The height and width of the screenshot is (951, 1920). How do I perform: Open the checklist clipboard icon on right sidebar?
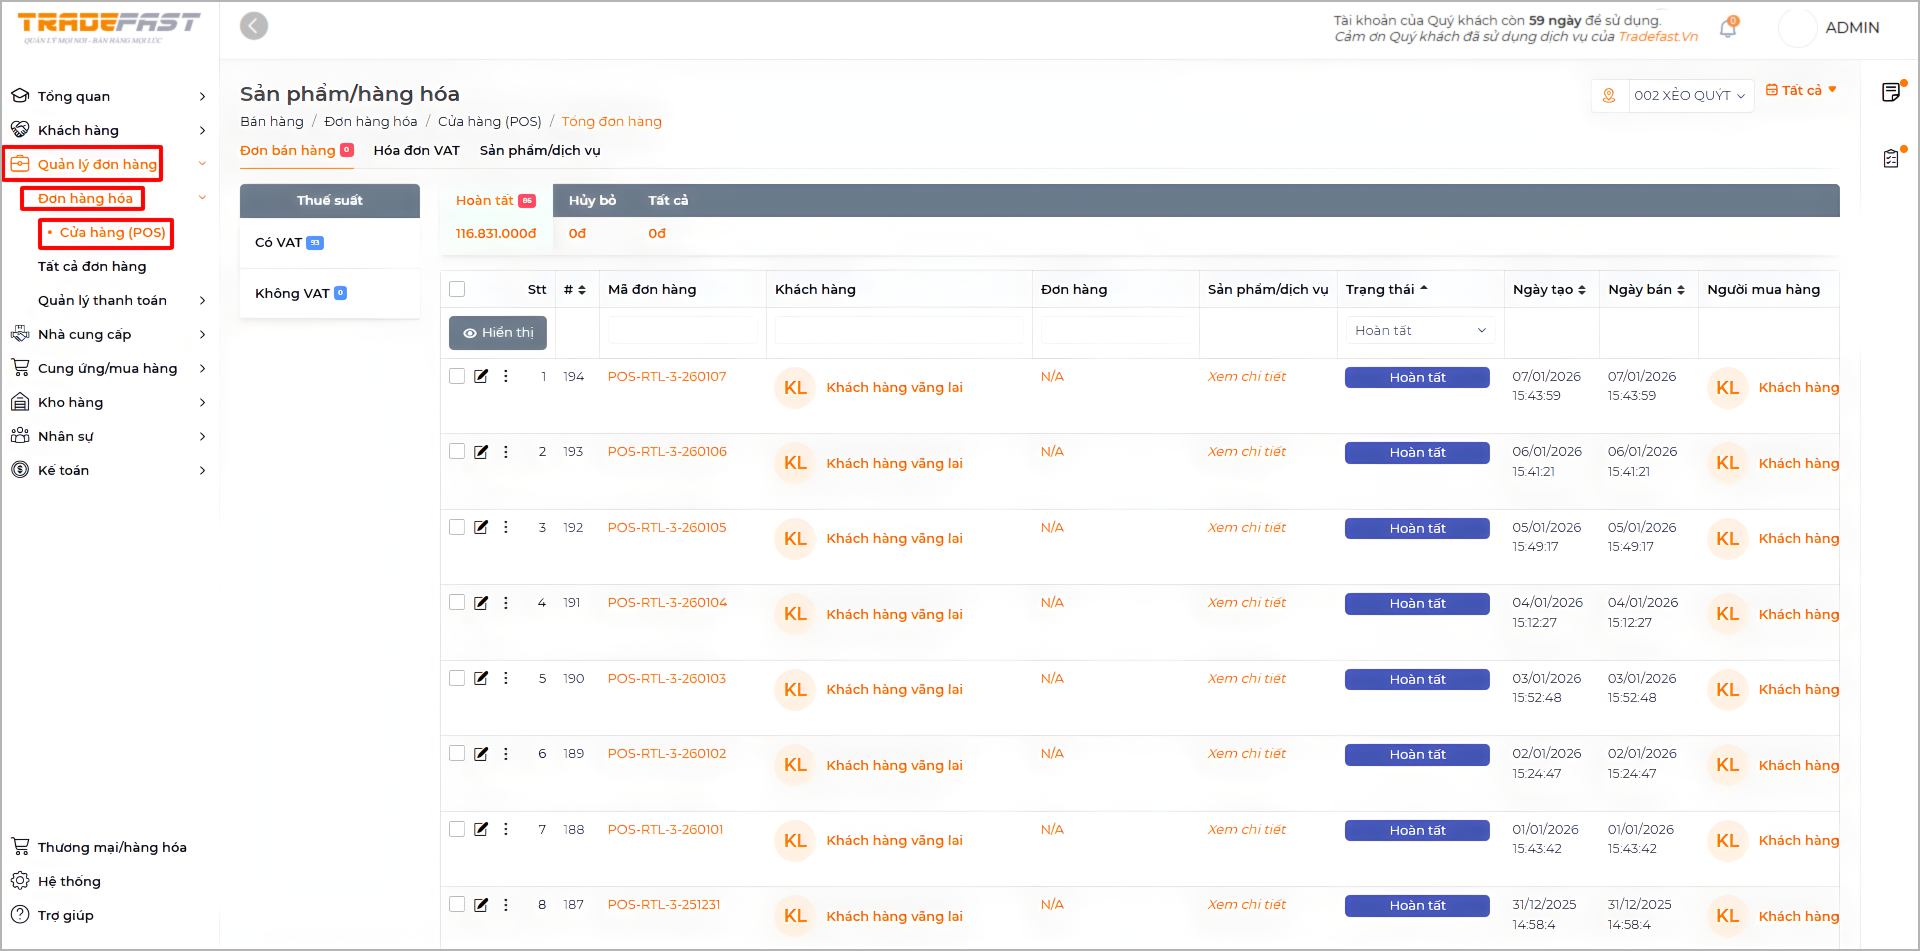click(1890, 158)
